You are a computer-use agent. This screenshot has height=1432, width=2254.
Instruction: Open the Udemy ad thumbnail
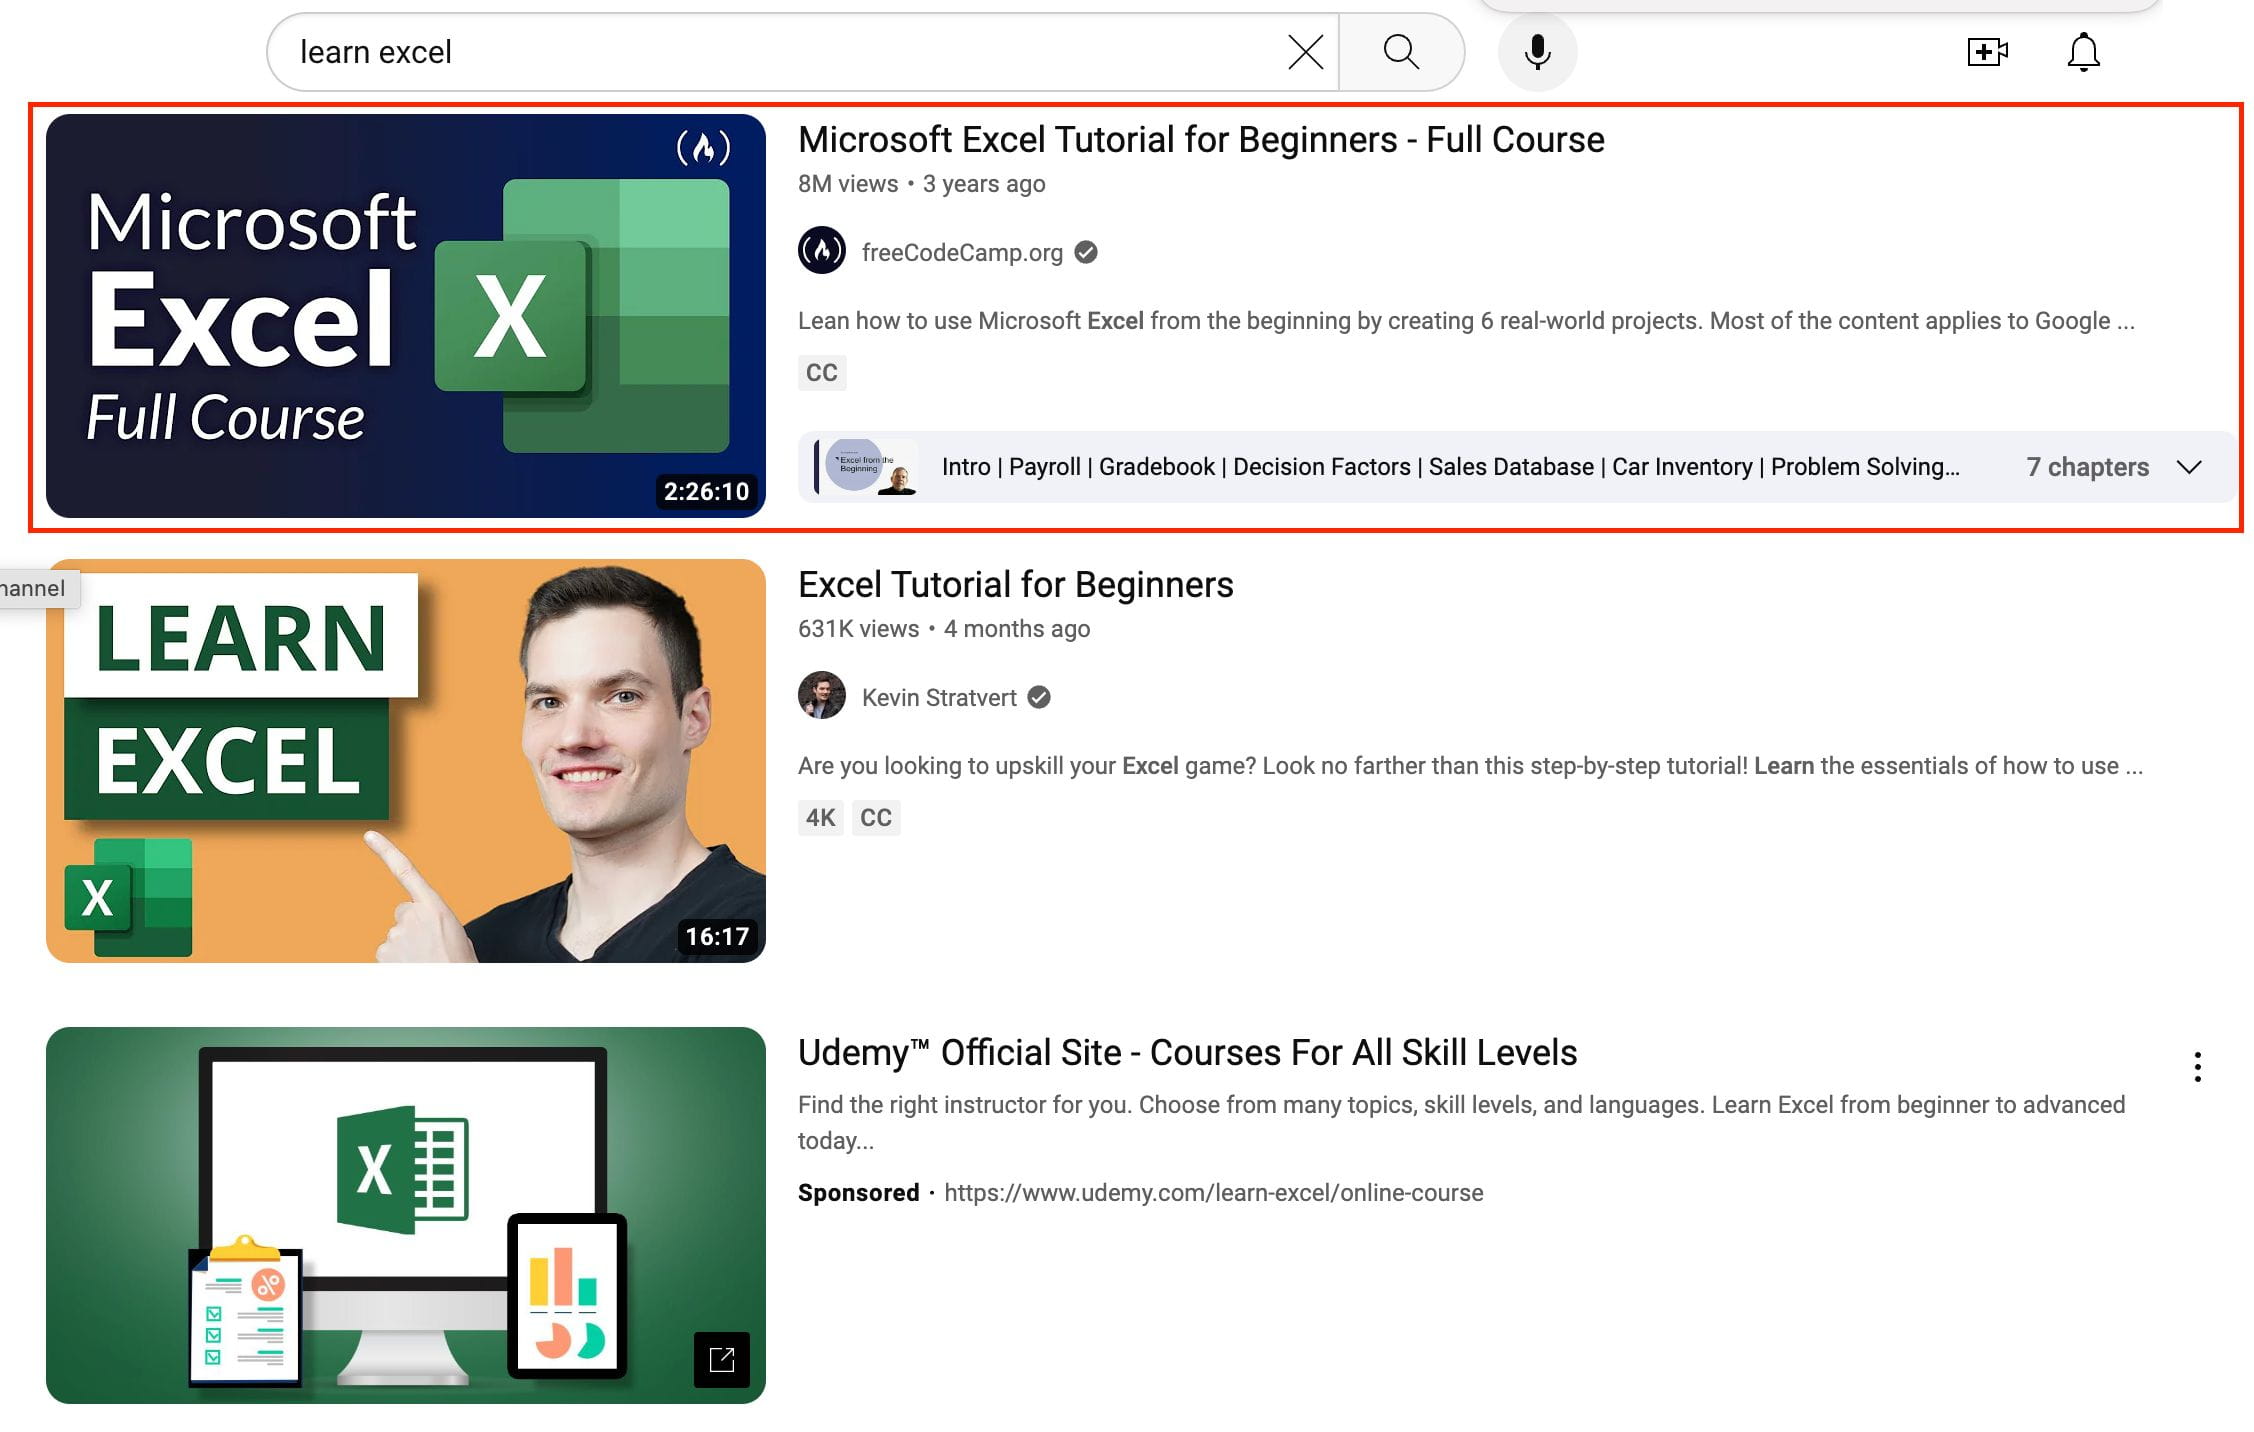pyautogui.click(x=406, y=1215)
